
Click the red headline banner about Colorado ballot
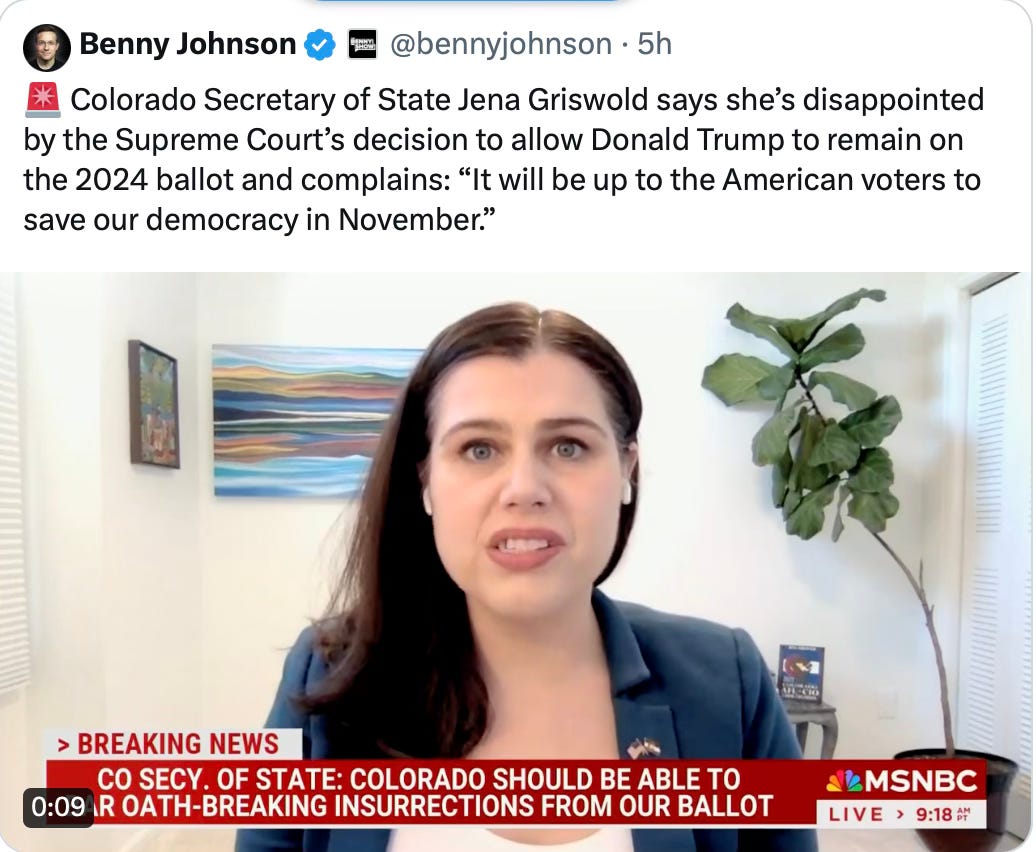(x=433, y=792)
